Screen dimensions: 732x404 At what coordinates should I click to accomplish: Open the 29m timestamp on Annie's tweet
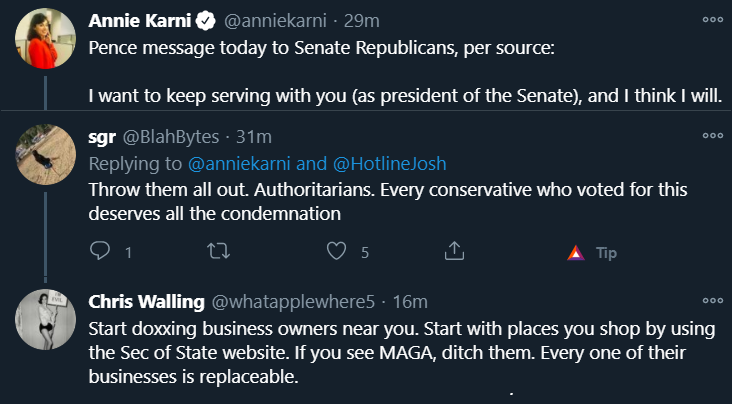[x=361, y=21]
